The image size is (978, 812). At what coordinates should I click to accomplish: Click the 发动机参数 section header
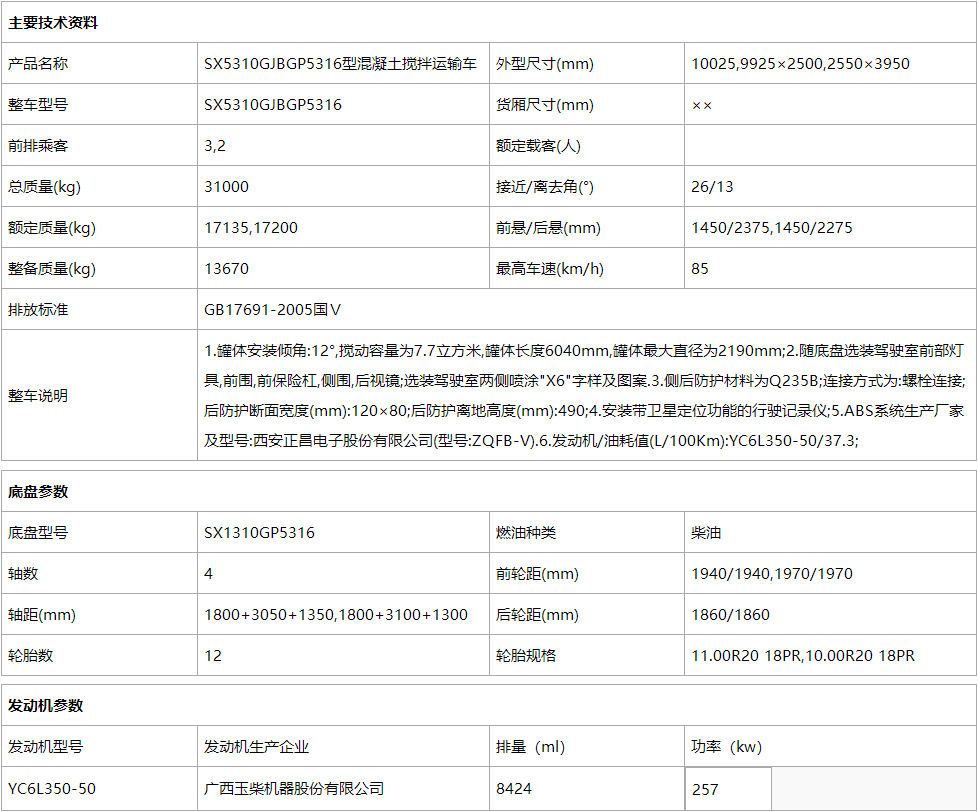click(x=46, y=705)
